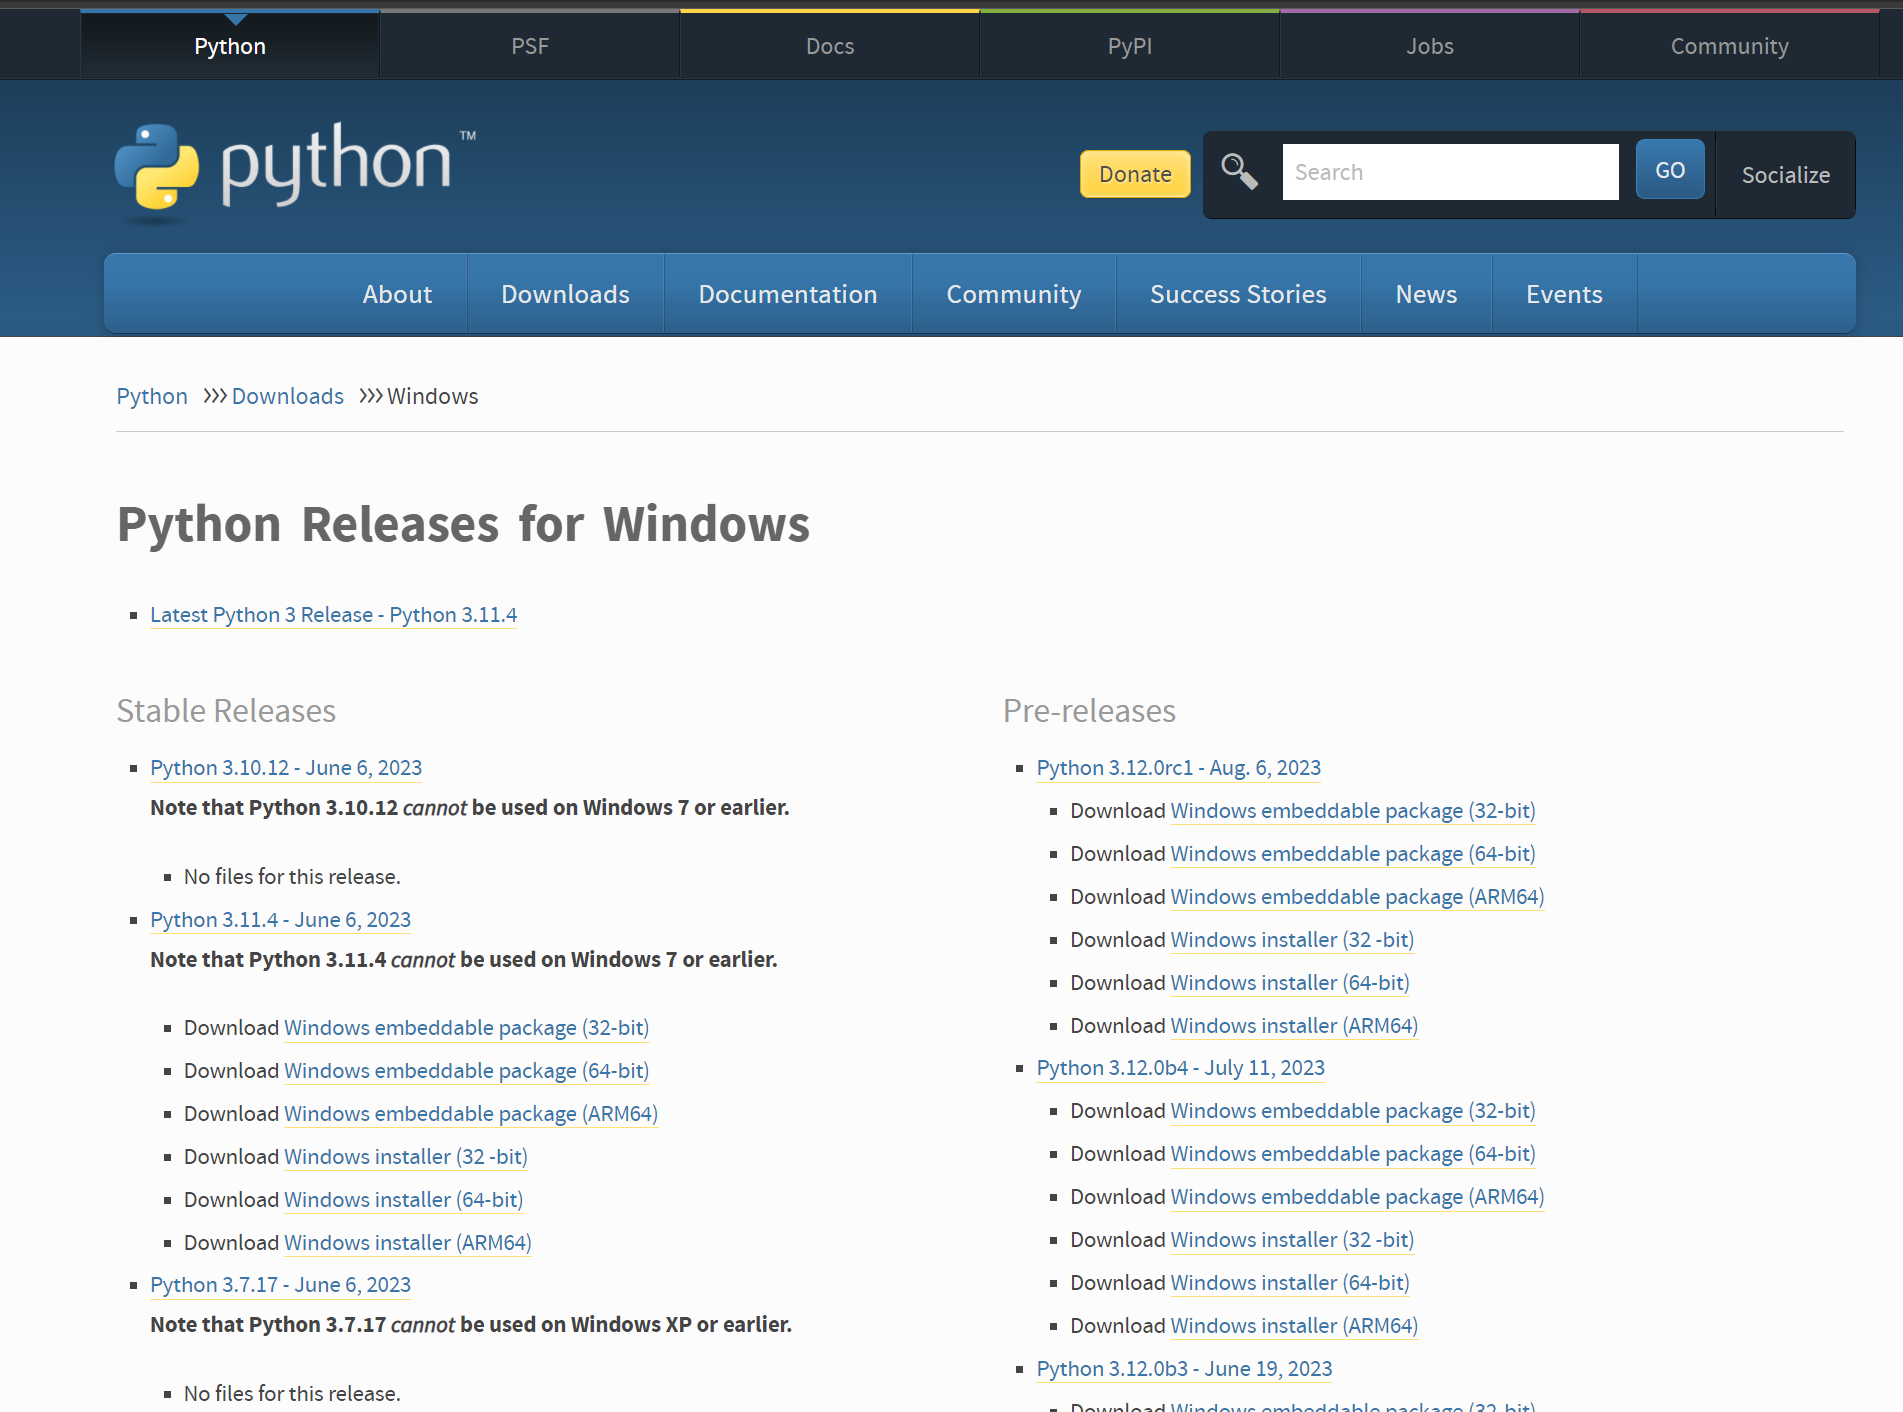1903x1412 pixels.
Task: Open the PyPI top tab
Action: [x=1130, y=46]
